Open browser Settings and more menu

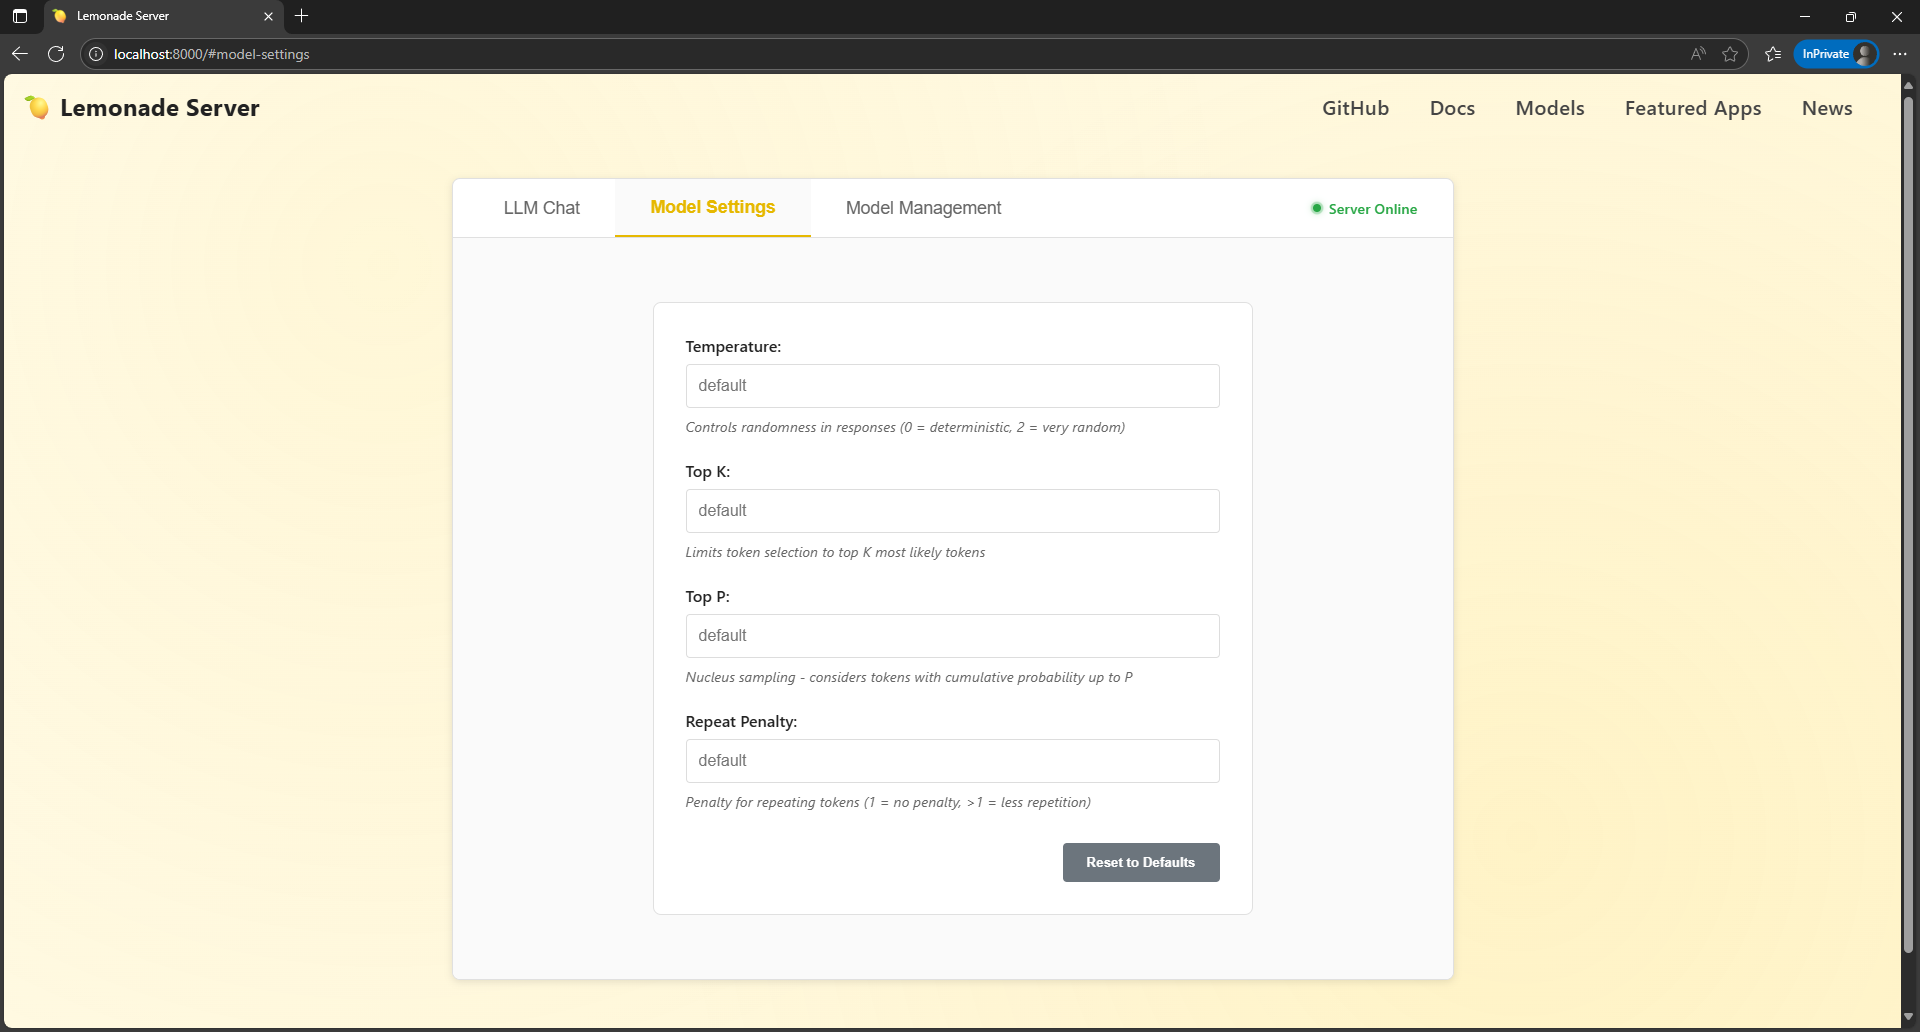pos(1899,54)
